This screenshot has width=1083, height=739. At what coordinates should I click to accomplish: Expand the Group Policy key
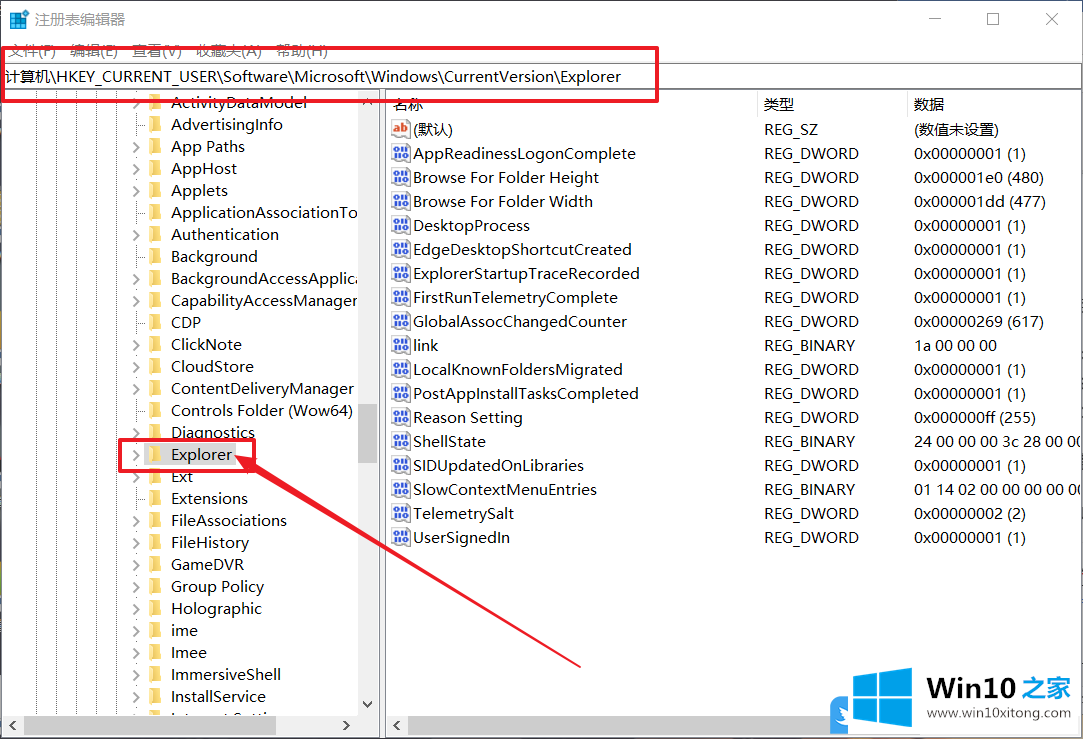(136, 586)
